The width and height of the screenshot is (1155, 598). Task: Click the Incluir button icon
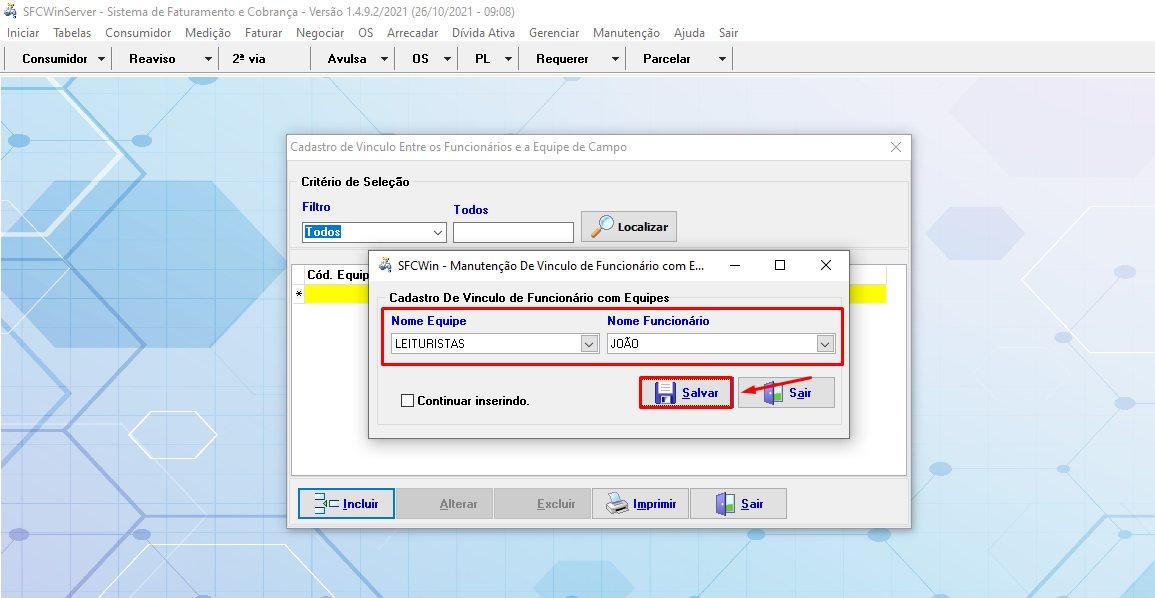tap(327, 504)
